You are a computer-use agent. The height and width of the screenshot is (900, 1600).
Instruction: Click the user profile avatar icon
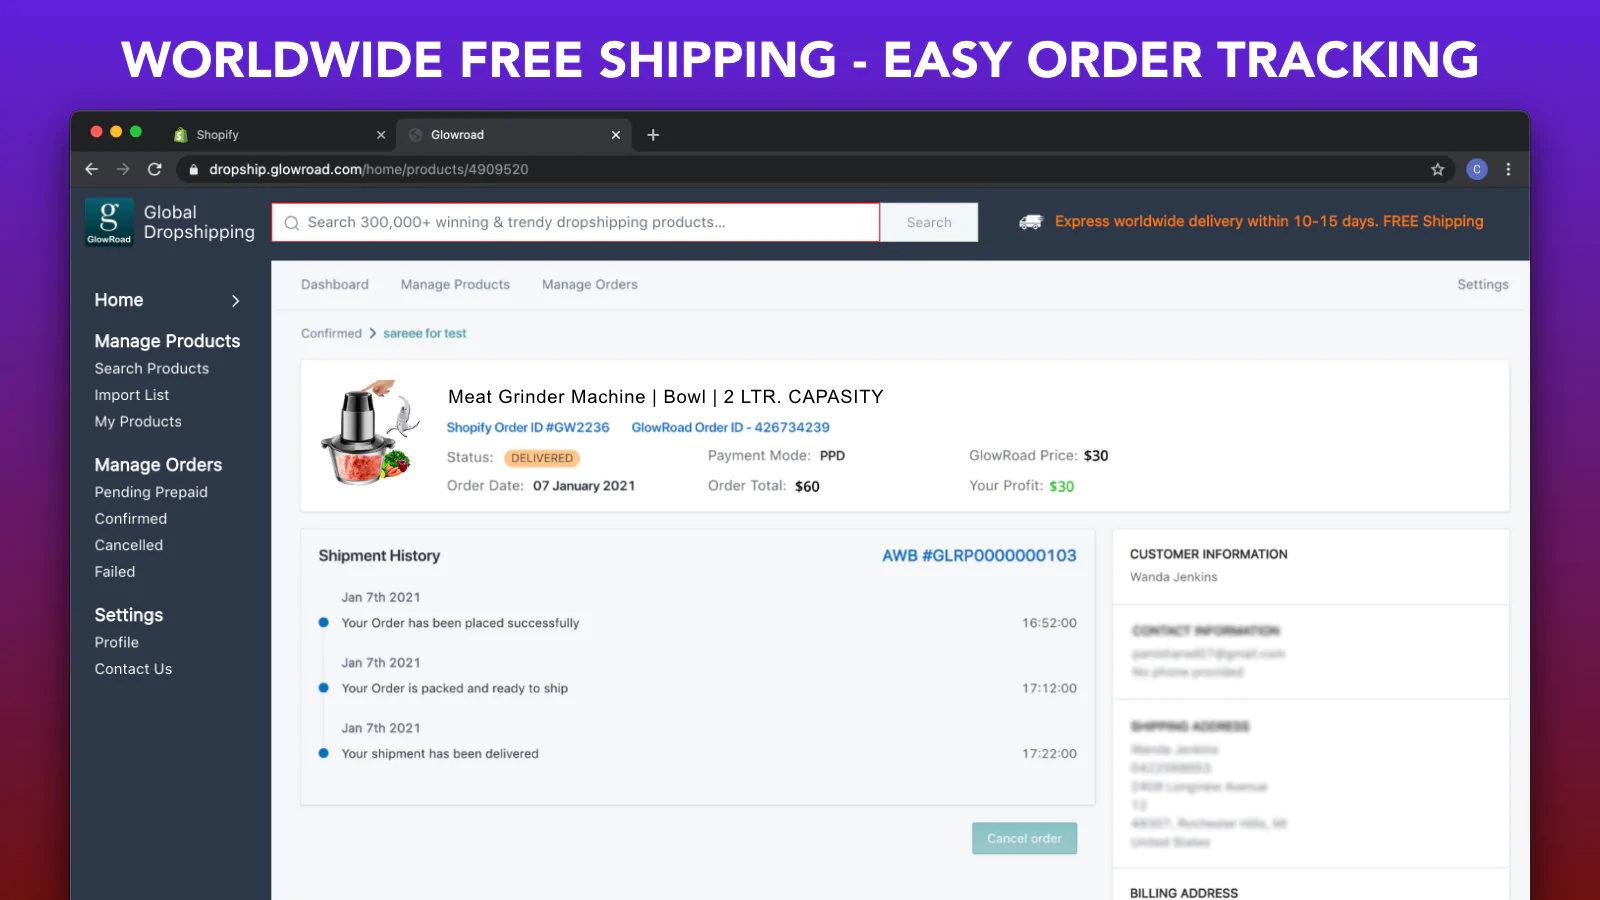tap(1477, 169)
